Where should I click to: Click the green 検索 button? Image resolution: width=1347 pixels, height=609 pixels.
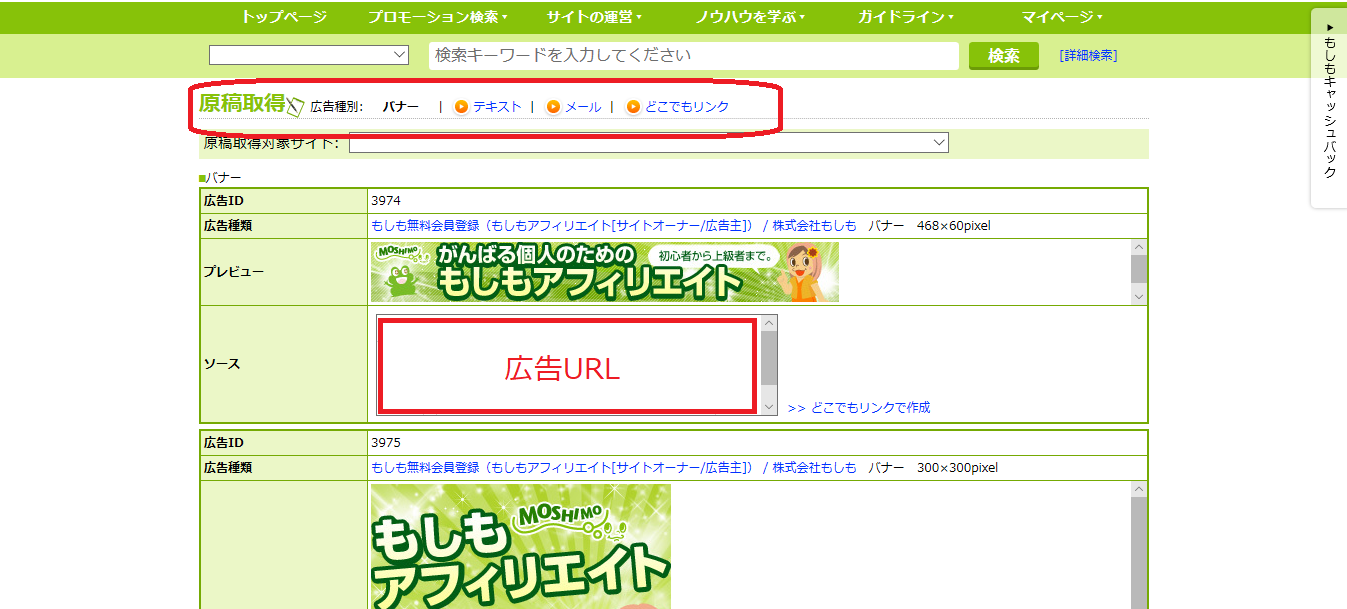(x=1004, y=56)
